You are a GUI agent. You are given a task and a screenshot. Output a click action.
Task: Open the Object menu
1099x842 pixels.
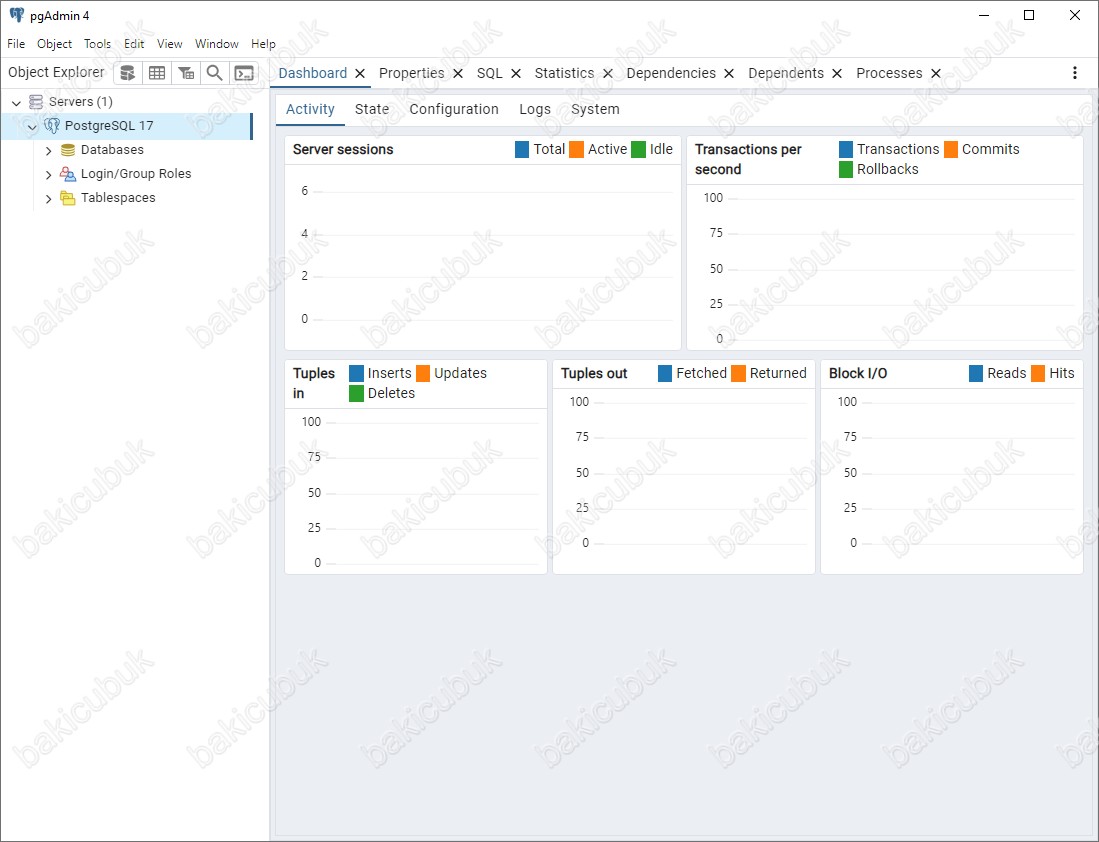[x=55, y=43]
